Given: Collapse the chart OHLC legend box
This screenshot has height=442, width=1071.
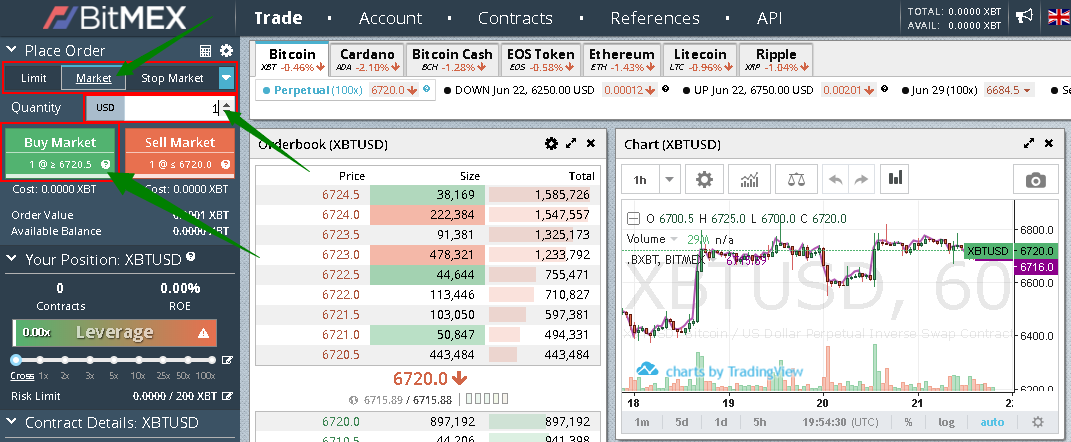Looking at the screenshot, I should pos(633,219).
